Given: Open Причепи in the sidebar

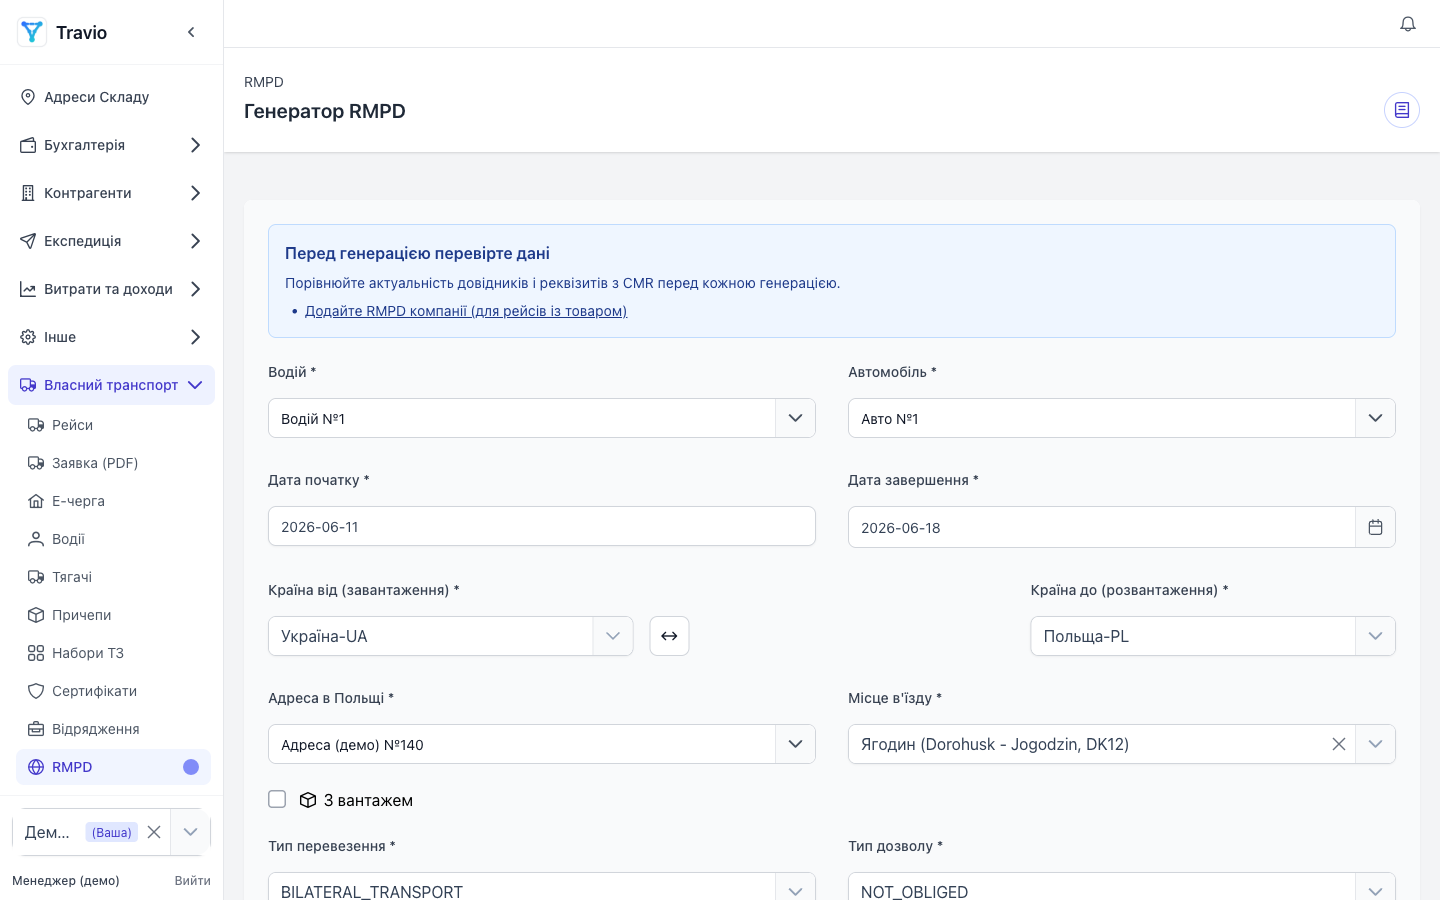Looking at the screenshot, I should (x=114, y=615).
